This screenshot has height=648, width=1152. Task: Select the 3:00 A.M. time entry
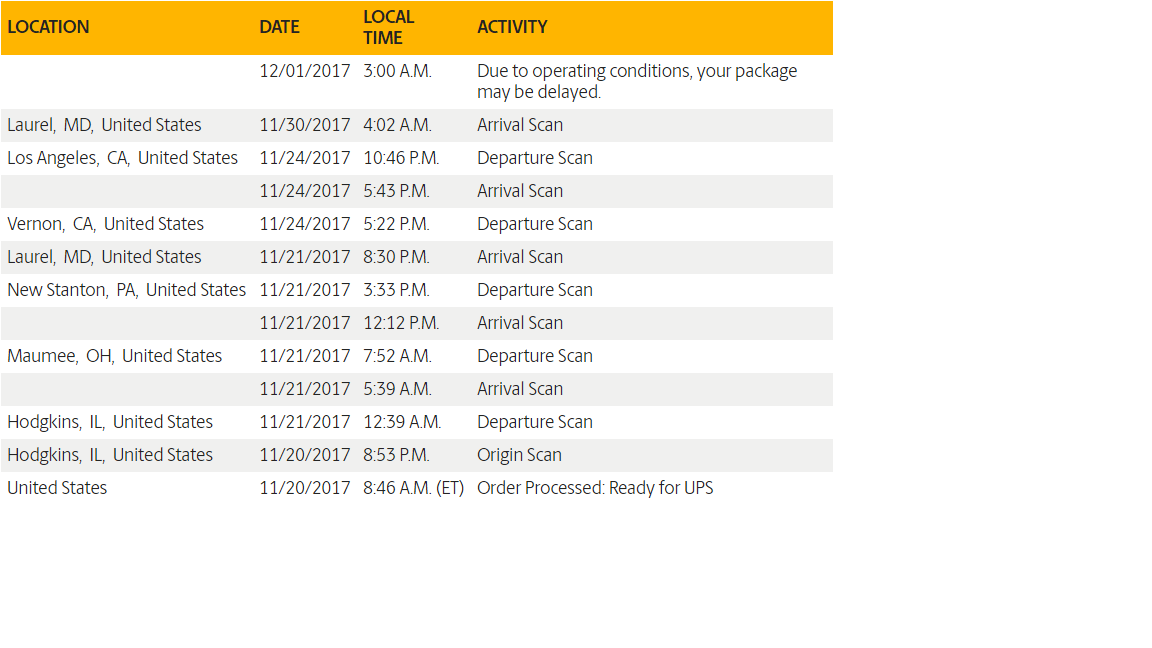point(397,71)
